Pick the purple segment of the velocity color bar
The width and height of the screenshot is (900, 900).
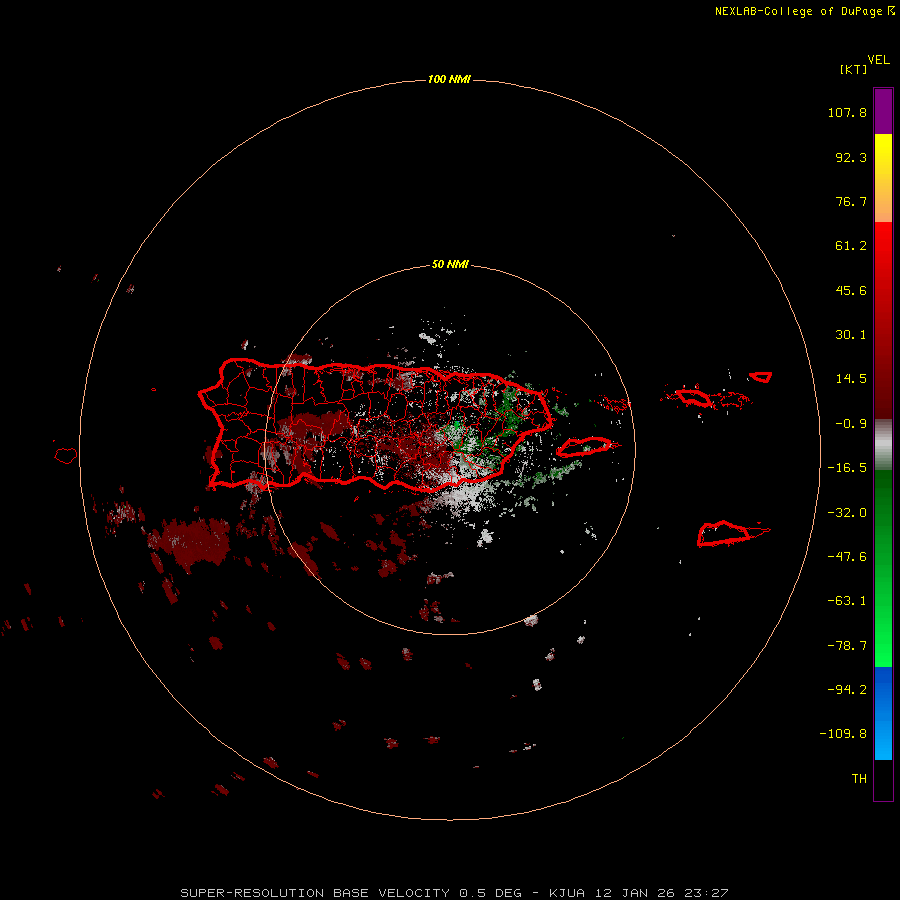coord(883,111)
